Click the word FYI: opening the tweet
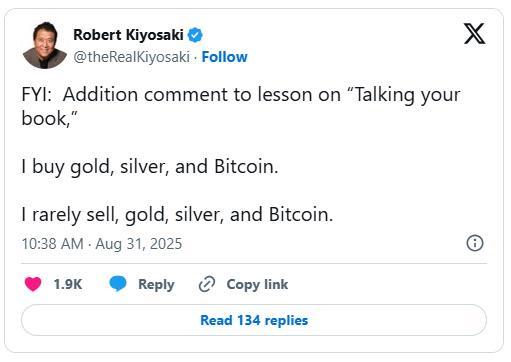This screenshot has width=511, height=362. [37, 94]
